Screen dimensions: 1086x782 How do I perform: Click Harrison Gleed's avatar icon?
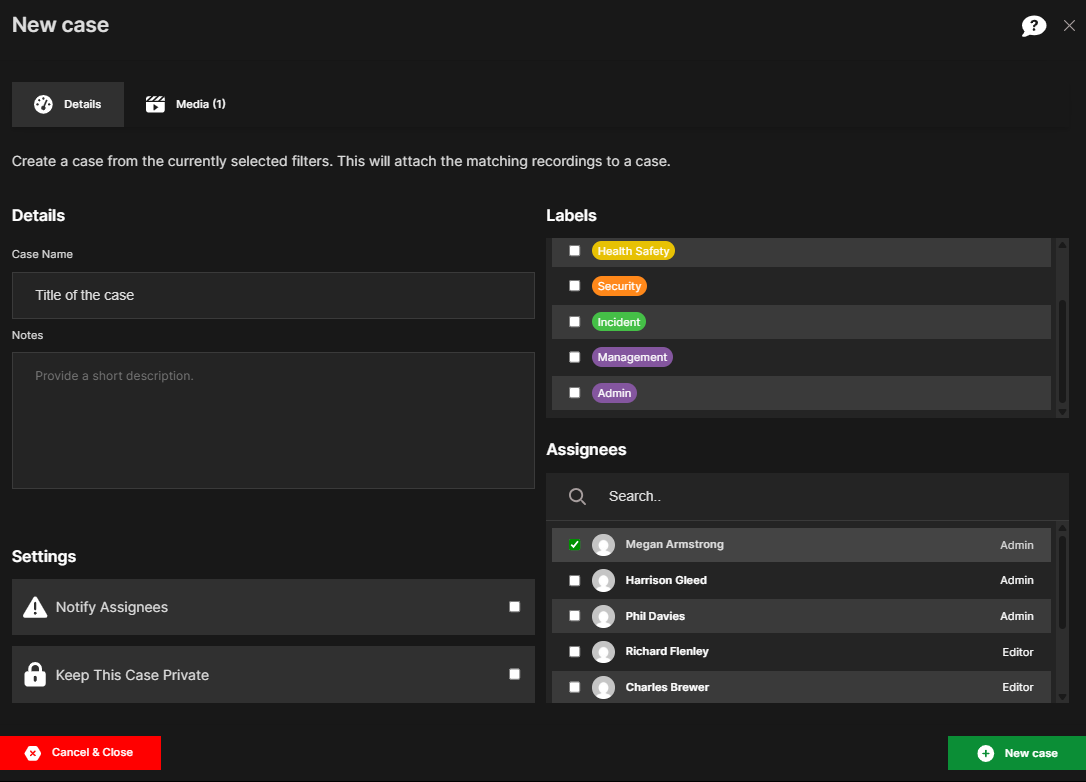click(x=603, y=580)
